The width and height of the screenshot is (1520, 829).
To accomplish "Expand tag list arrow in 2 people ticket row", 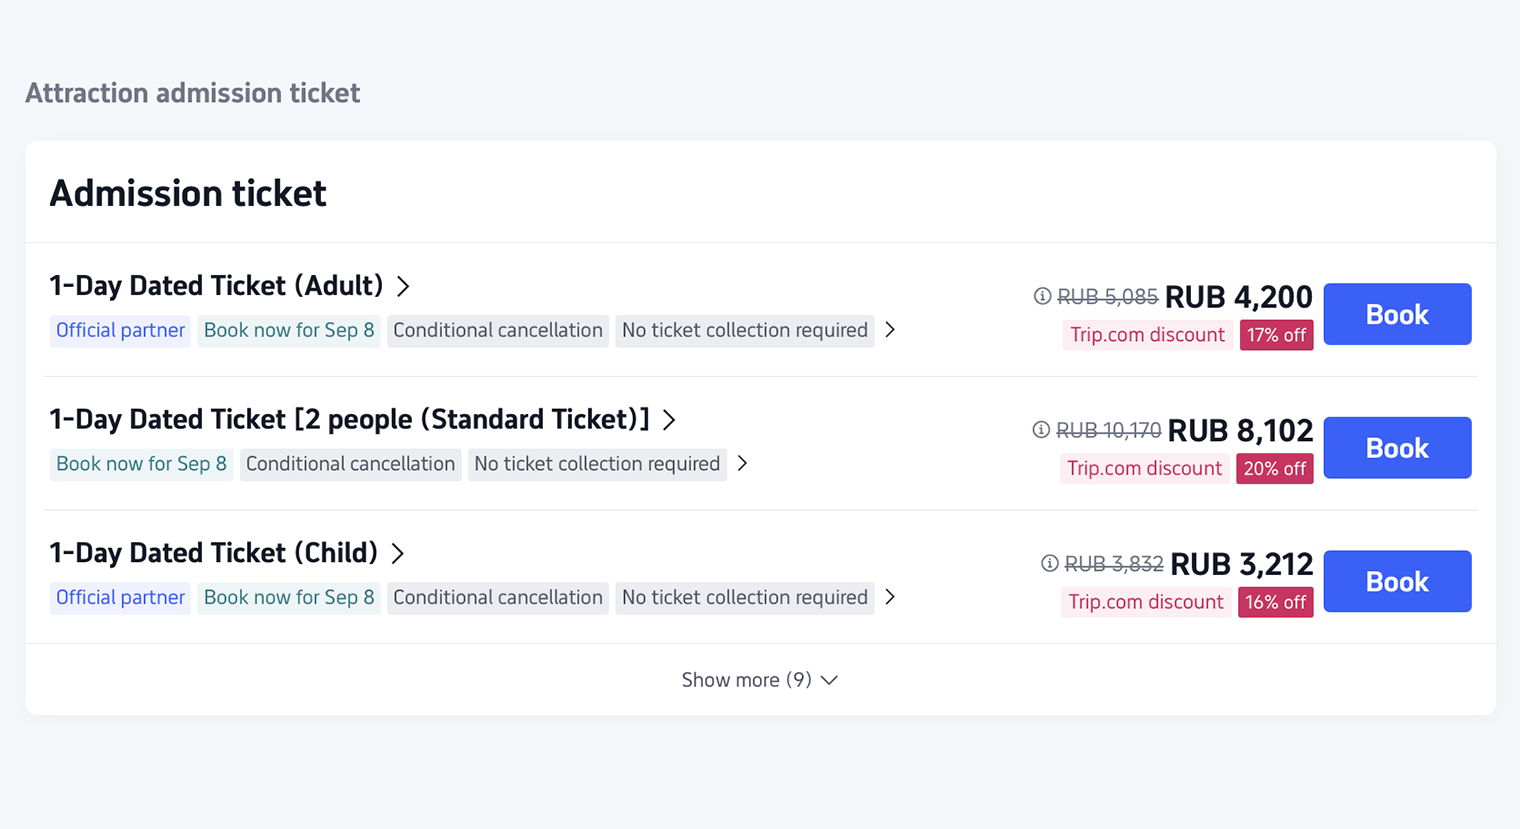I will point(742,464).
